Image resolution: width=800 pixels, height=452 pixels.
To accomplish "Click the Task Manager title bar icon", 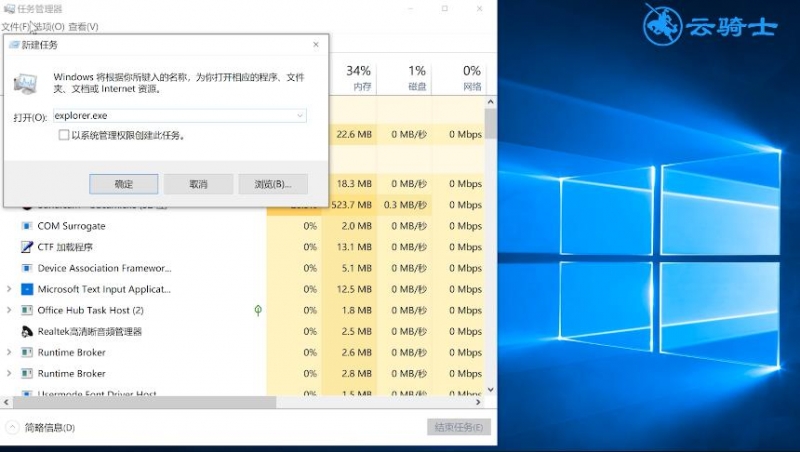I will (x=9, y=9).
